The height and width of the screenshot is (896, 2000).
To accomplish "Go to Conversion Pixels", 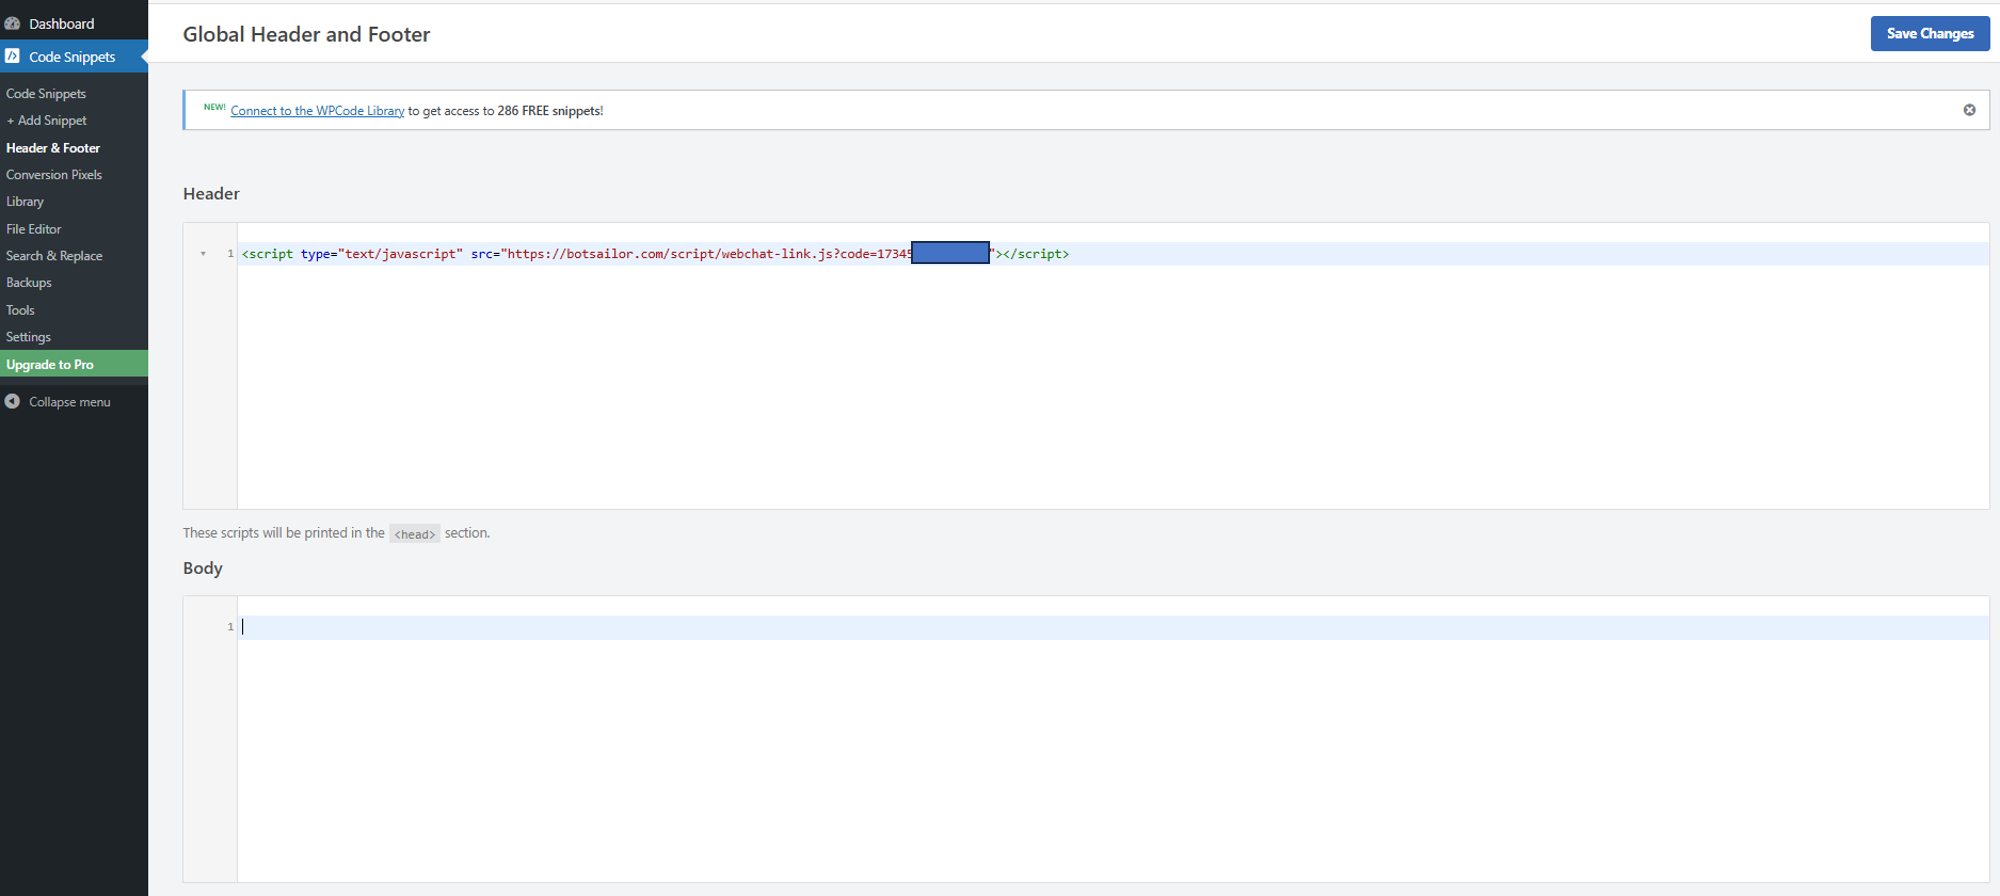I will (x=54, y=175).
